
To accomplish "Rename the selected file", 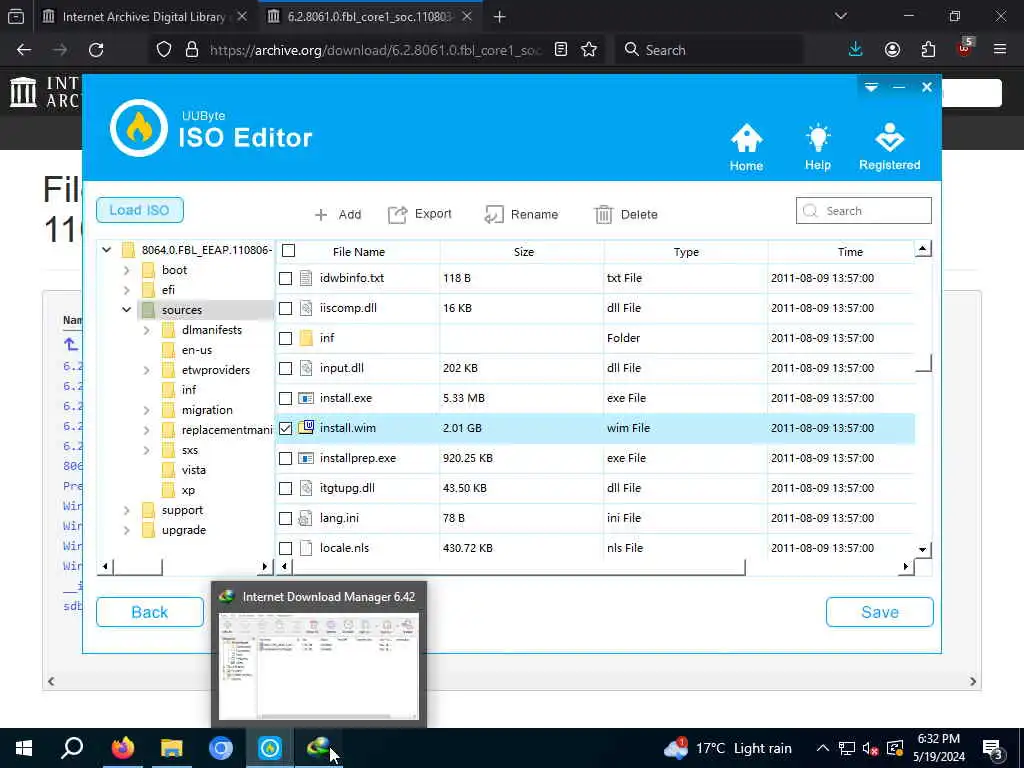I will (x=521, y=214).
